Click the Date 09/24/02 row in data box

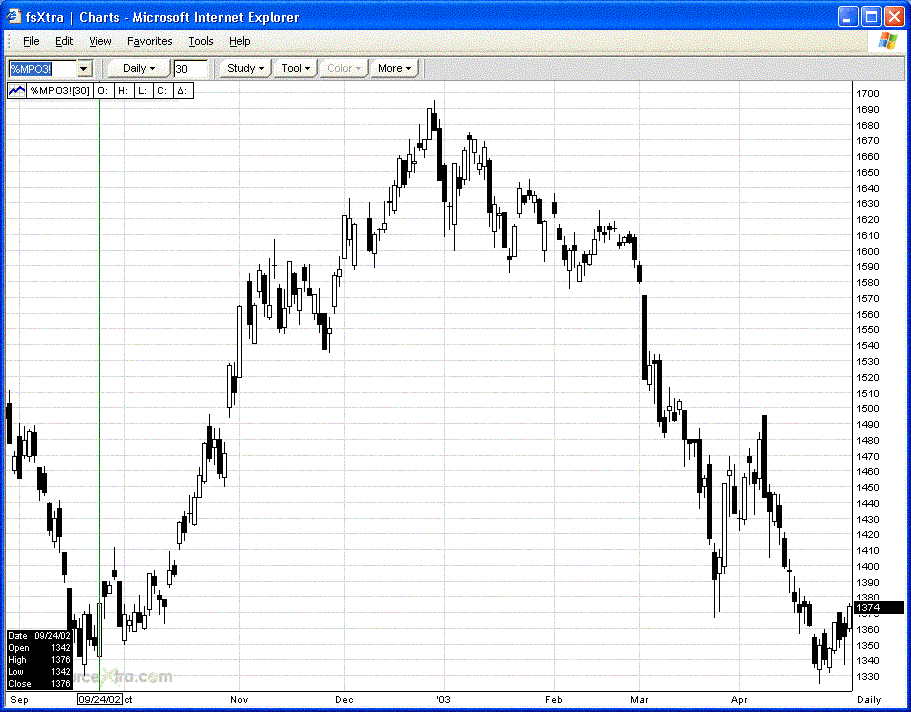click(x=40, y=636)
